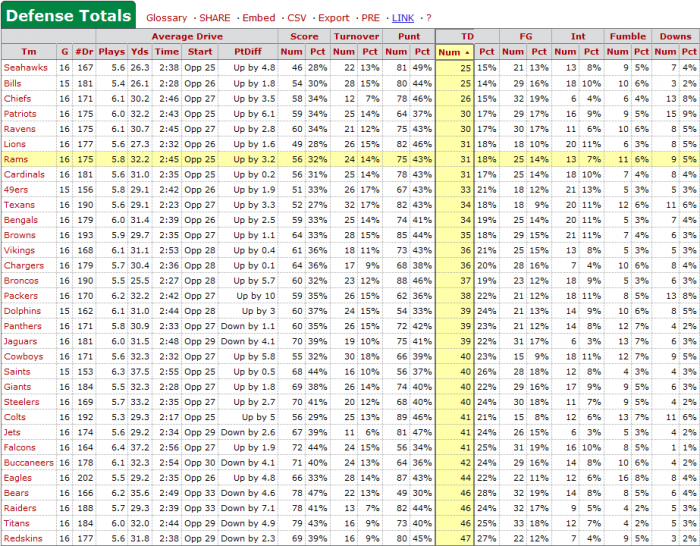Screen dimensions: 700x546
Task: Sort by #Dr column header
Action: [x=84, y=52]
